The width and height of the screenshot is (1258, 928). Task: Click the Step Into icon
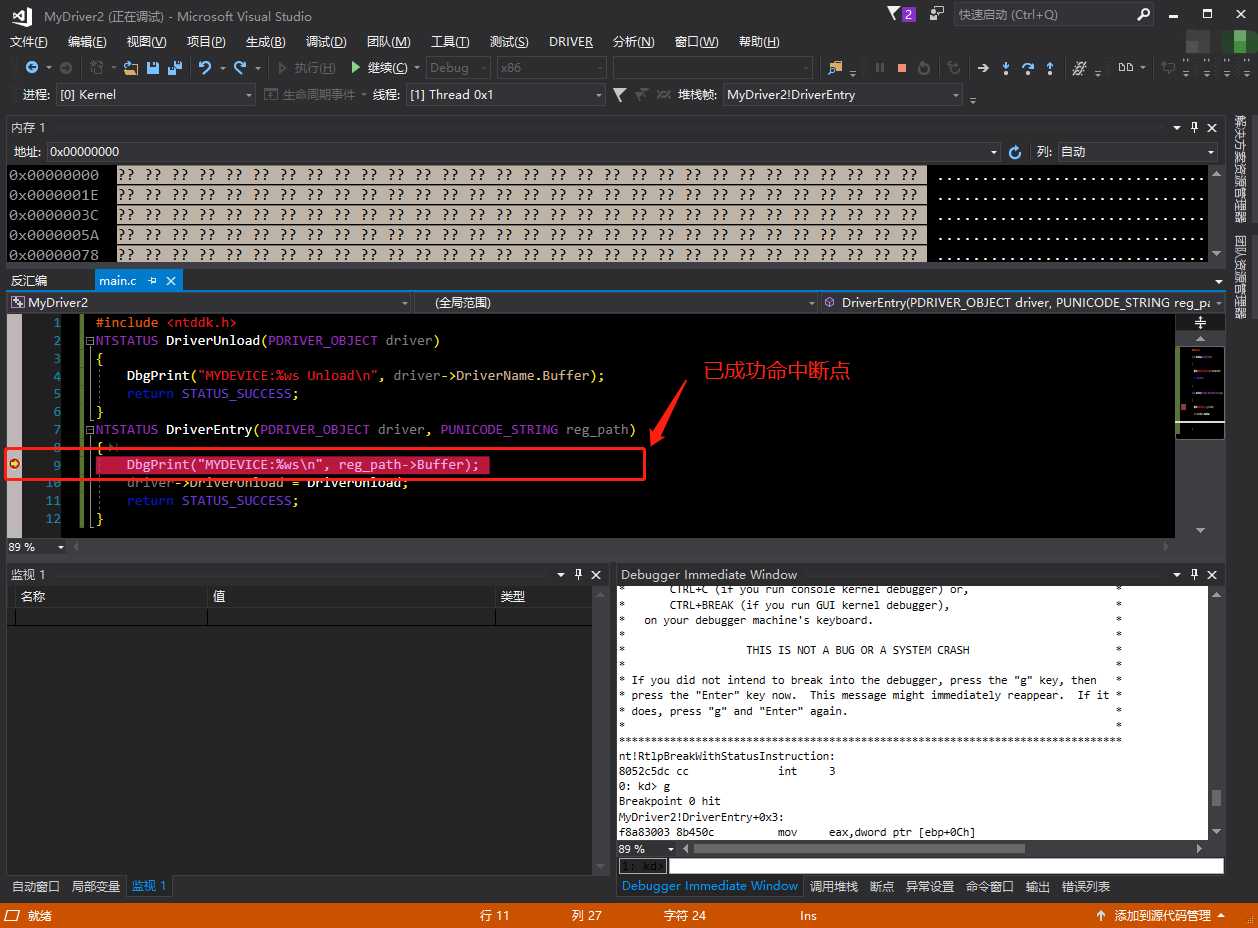point(1006,68)
